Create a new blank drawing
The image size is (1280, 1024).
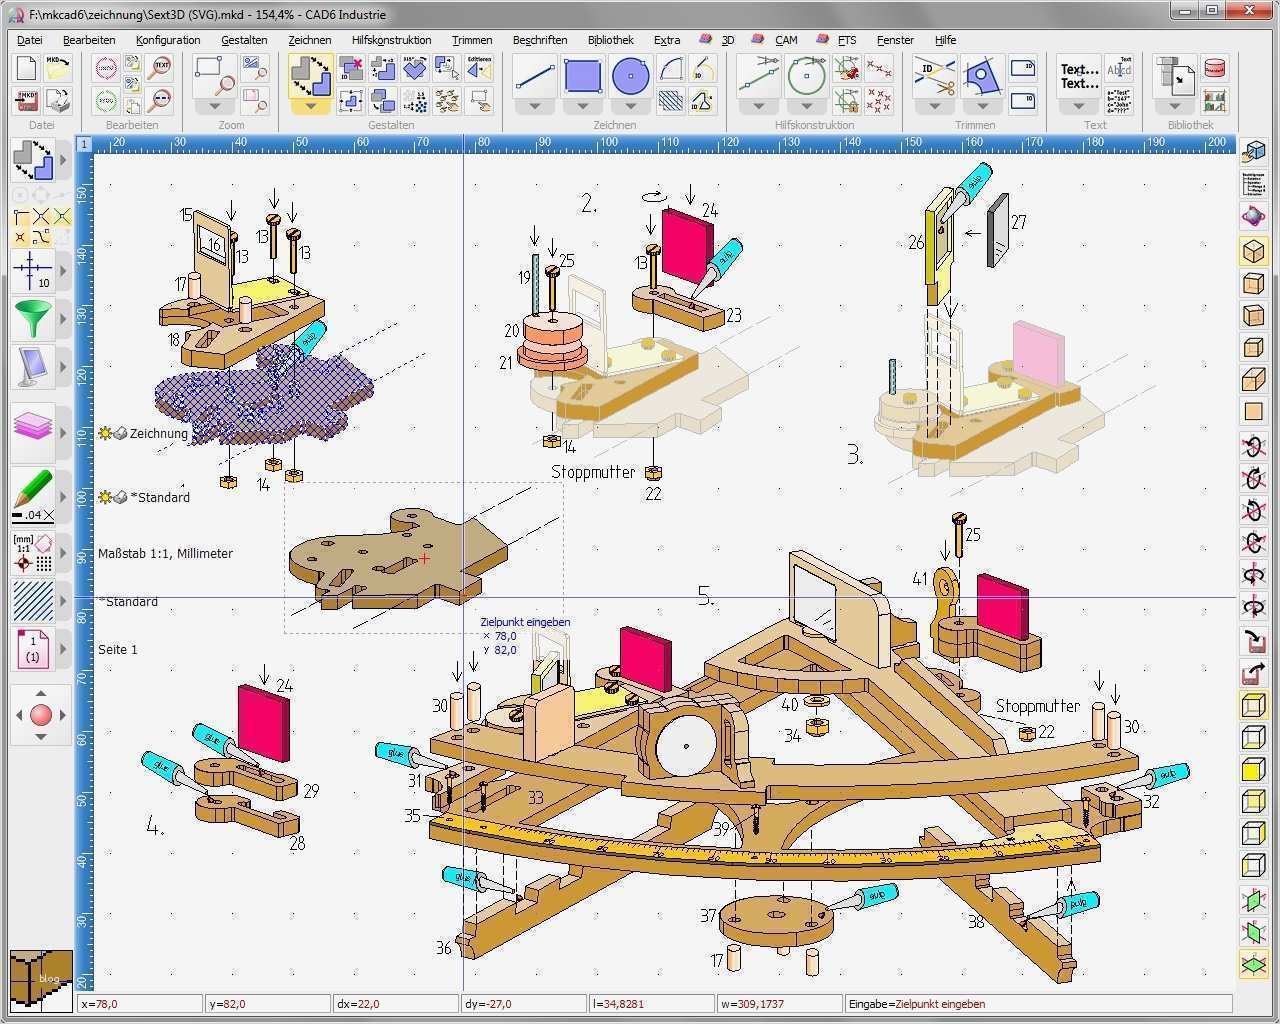(x=26, y=69)
